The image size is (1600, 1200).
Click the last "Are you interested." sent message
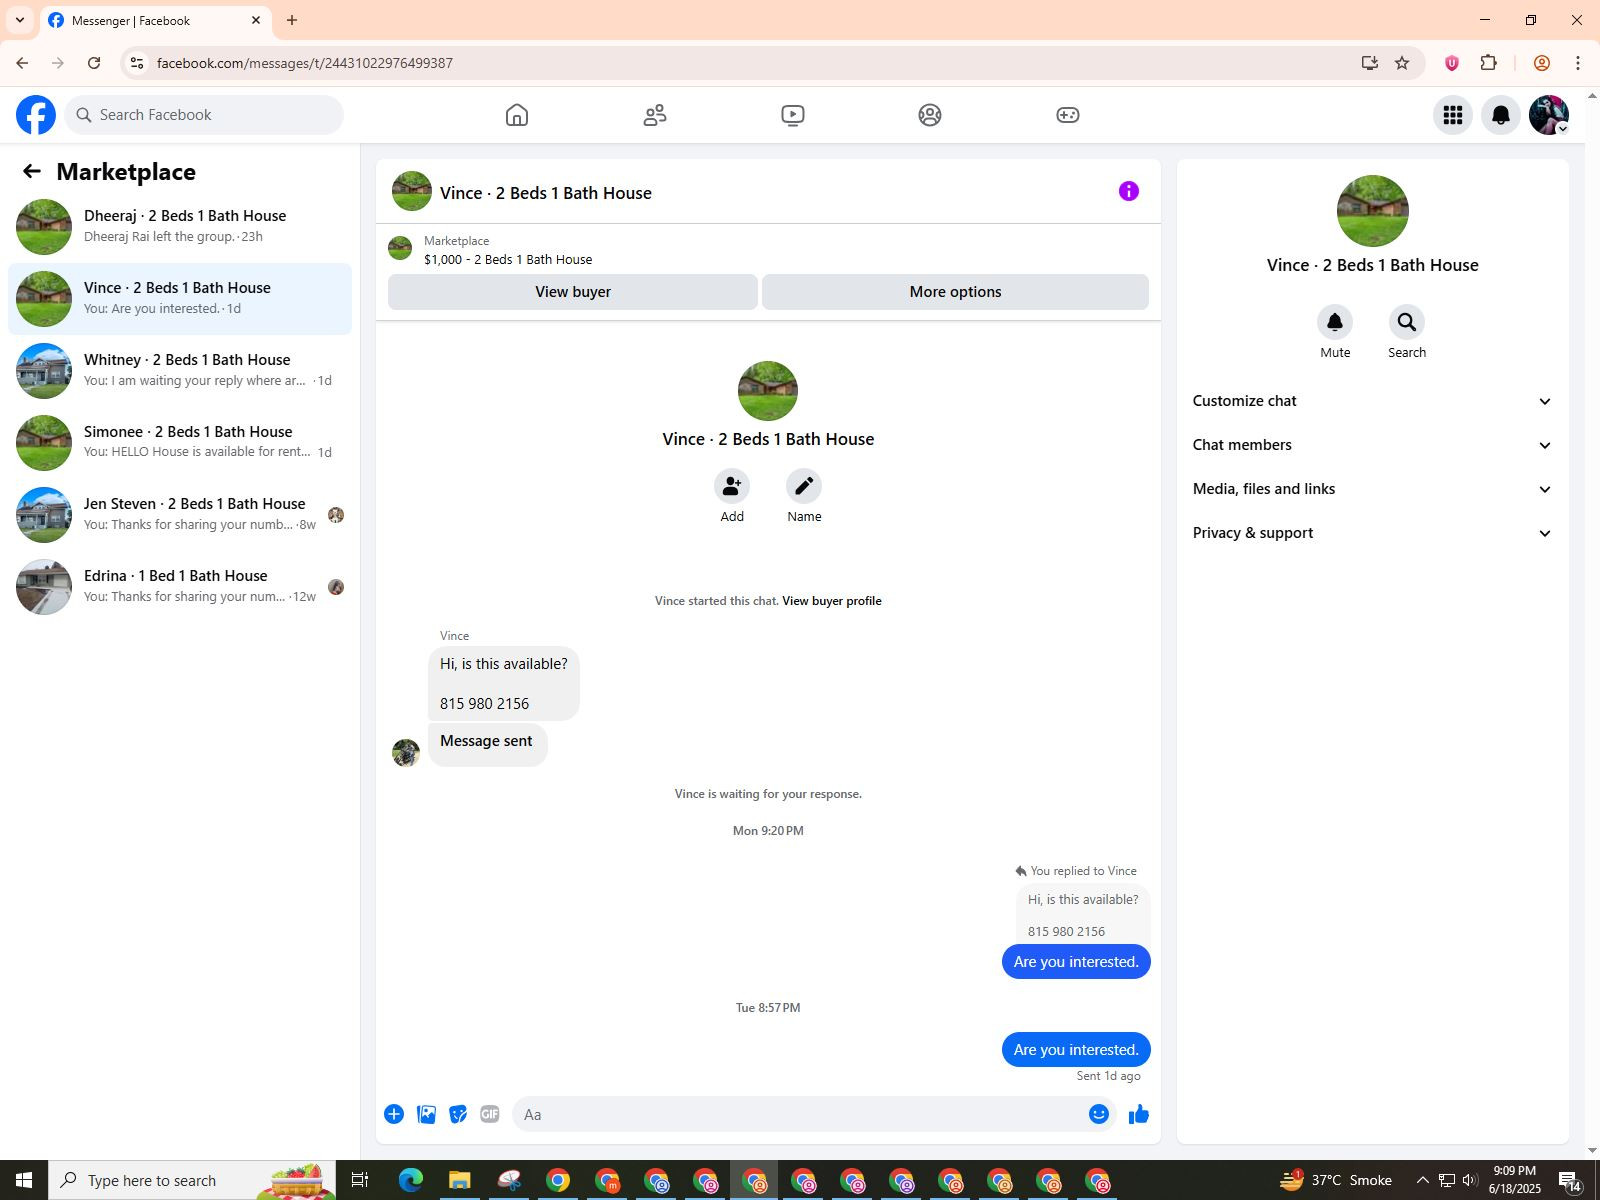[1076, 1049]
